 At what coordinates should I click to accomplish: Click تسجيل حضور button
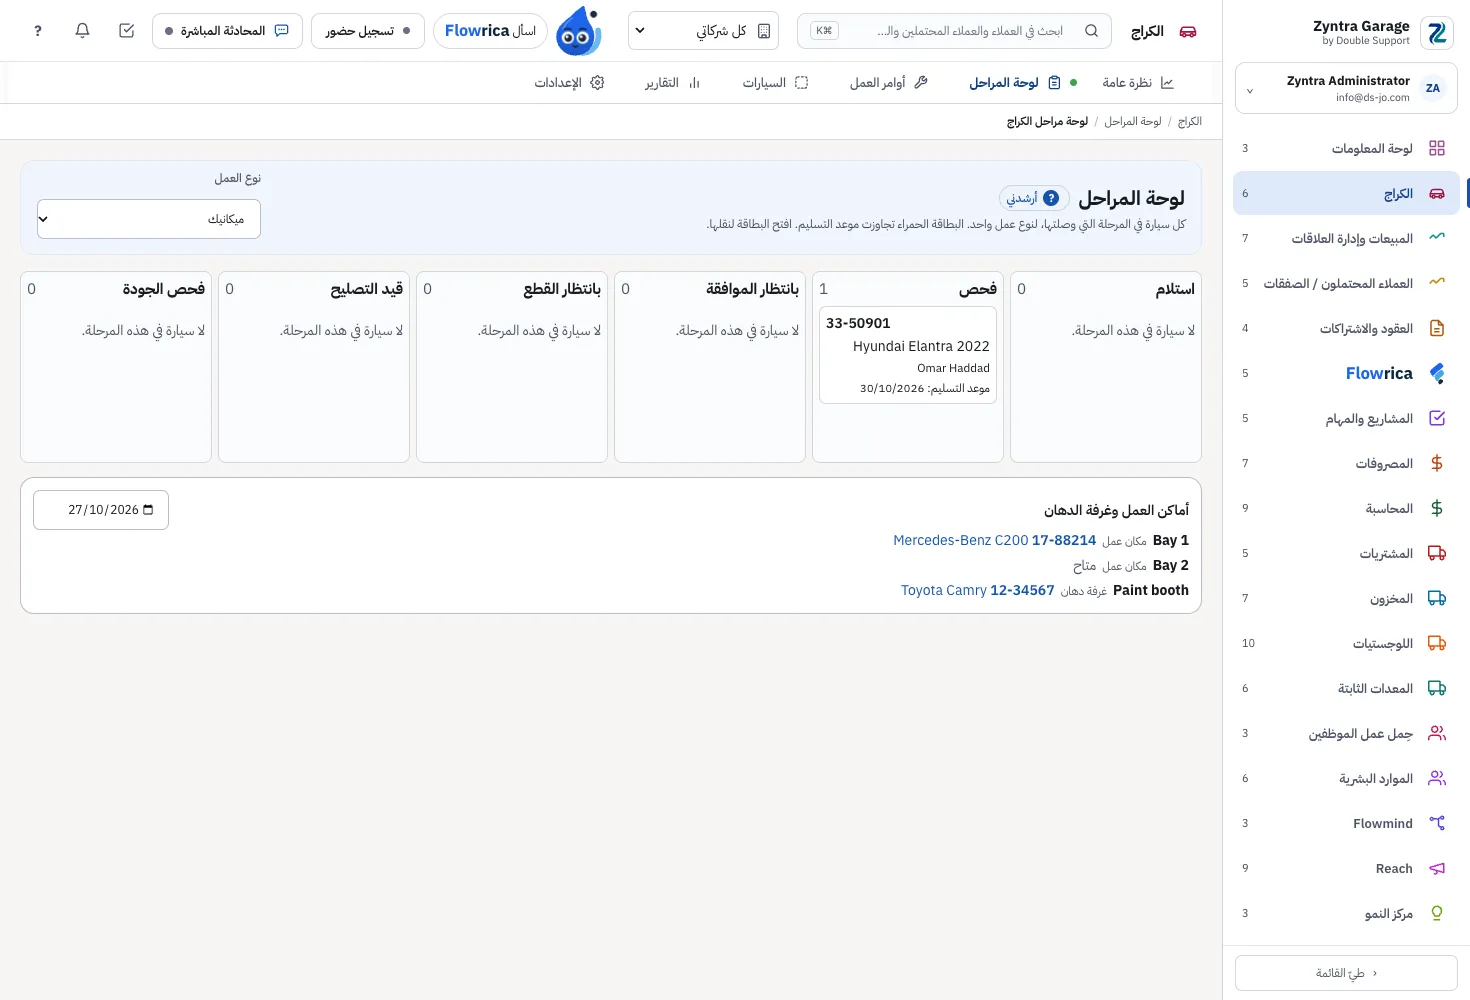click(368, 31)
